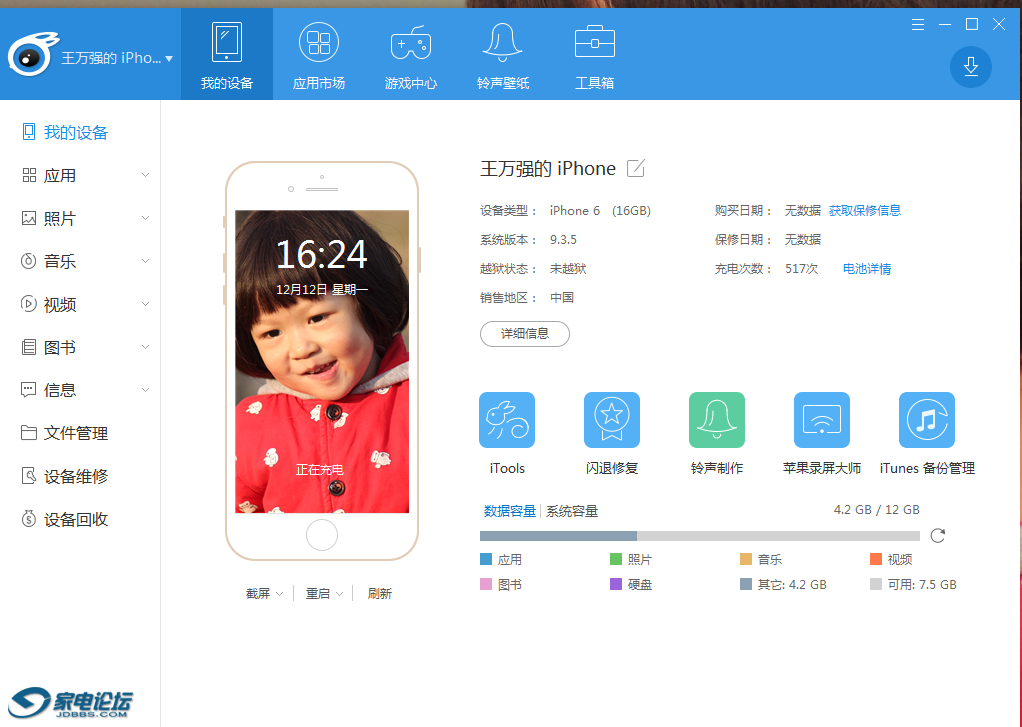Image resolution: width=1022 pixels, height=727 pixels.
Task: Click the 设备回收 money bag icon
Action: tap(29, 519)
